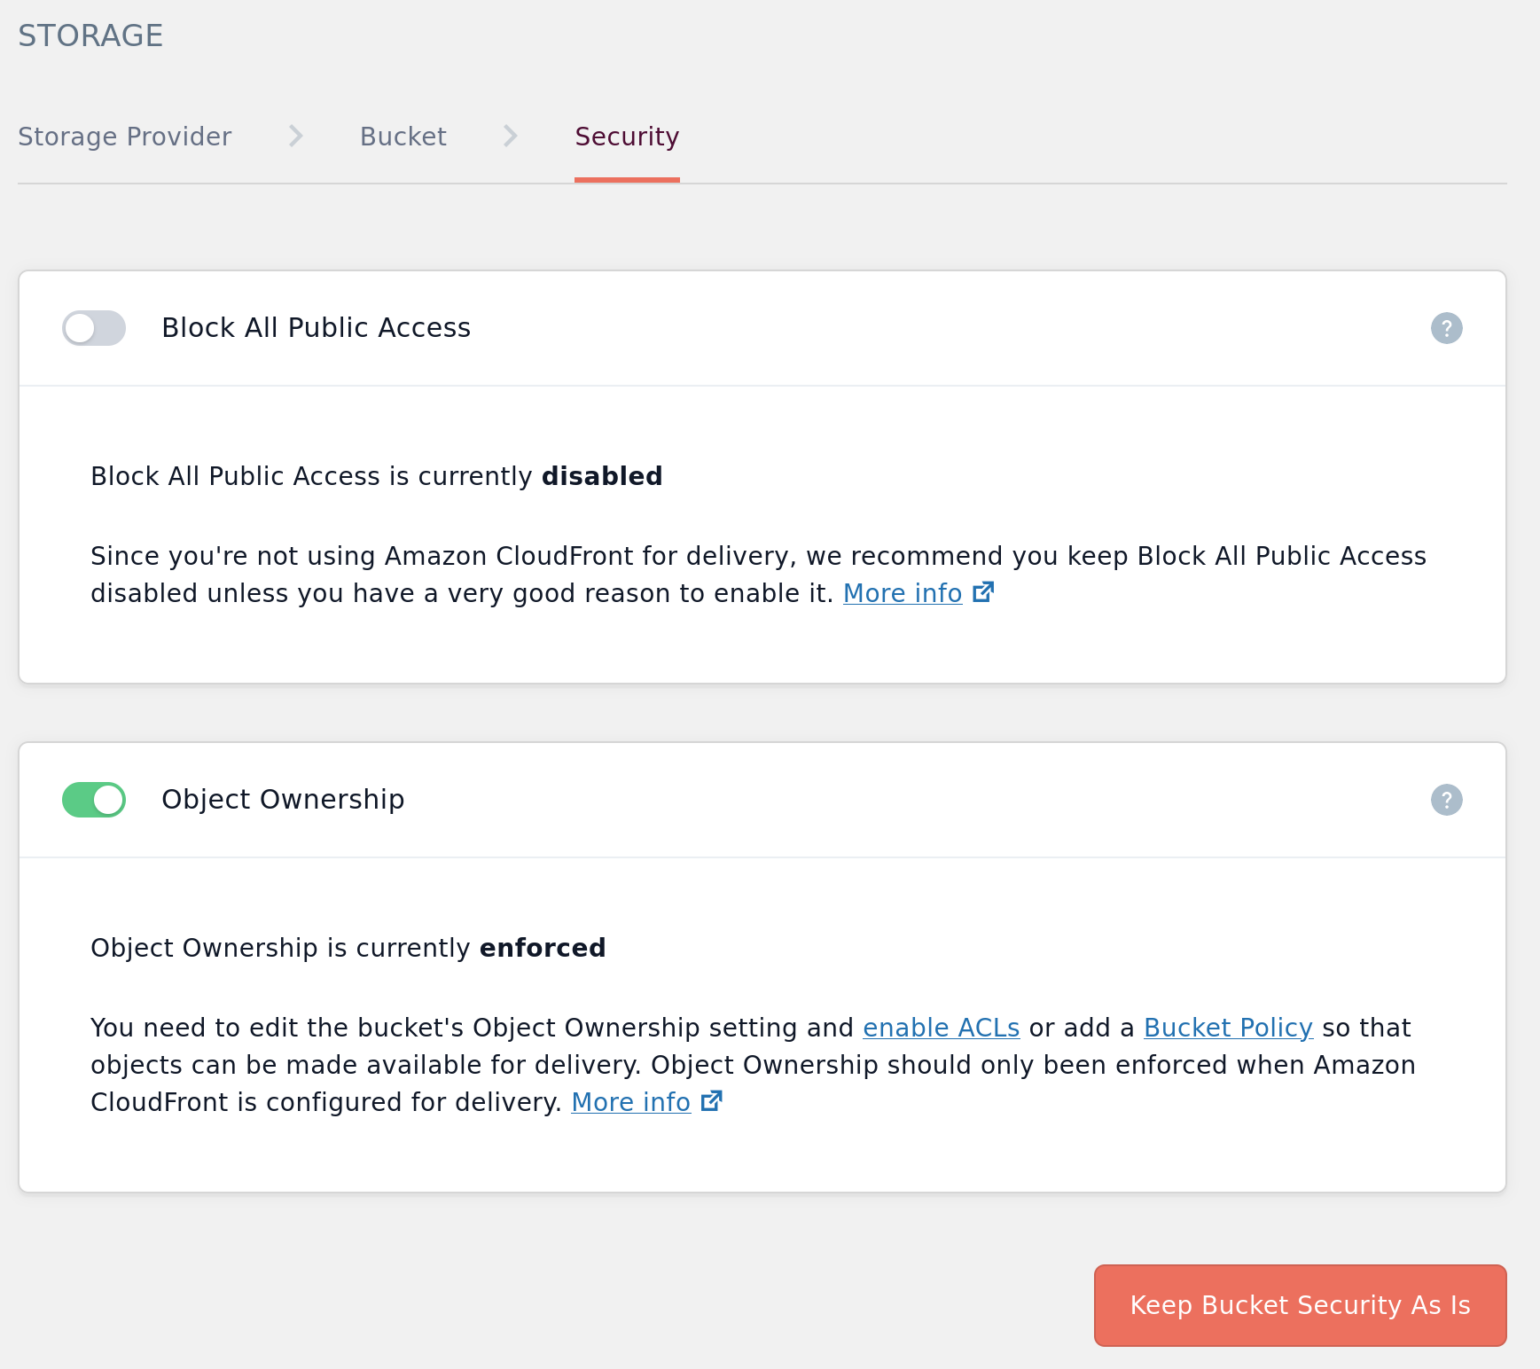Open the Bucket Policy link
The image size is (1540, 1369).
pyautogui.click(x=1228, y=1028)
